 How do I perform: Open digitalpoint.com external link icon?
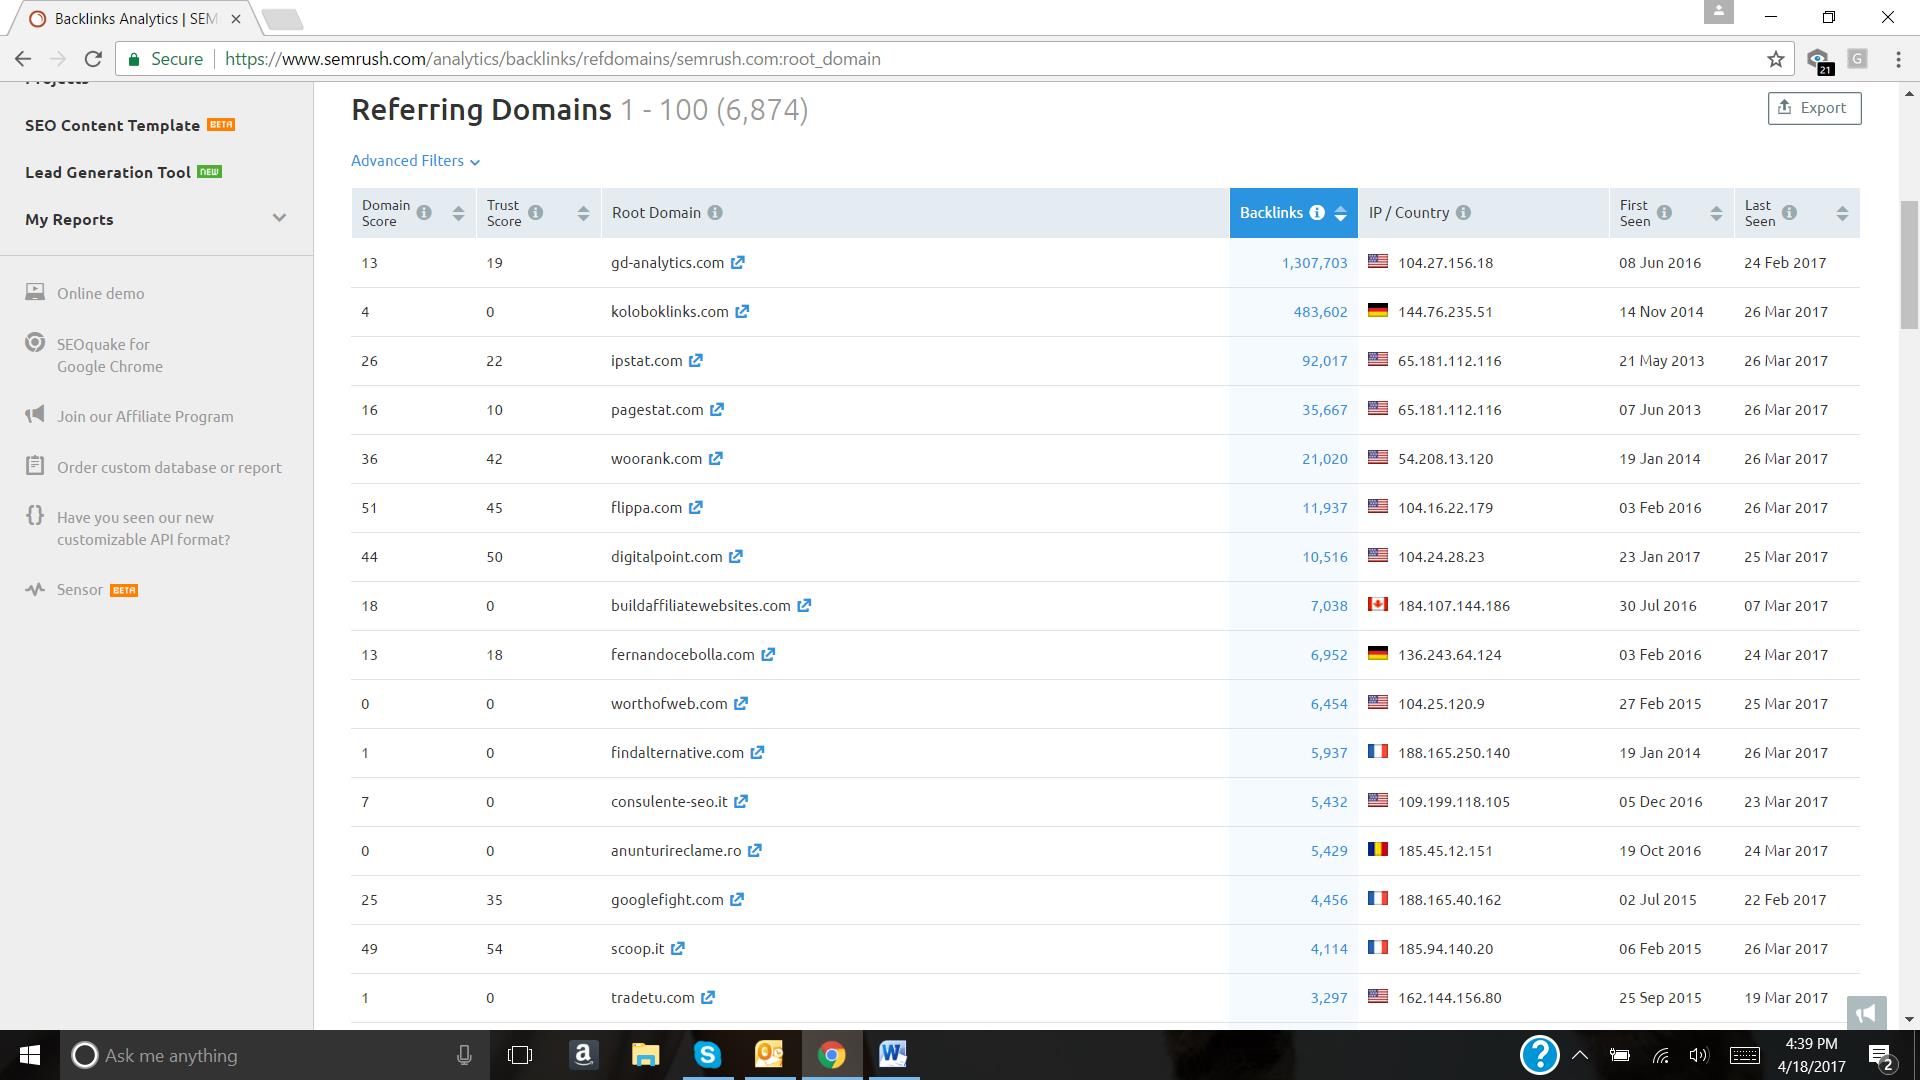tap(736, 556)
